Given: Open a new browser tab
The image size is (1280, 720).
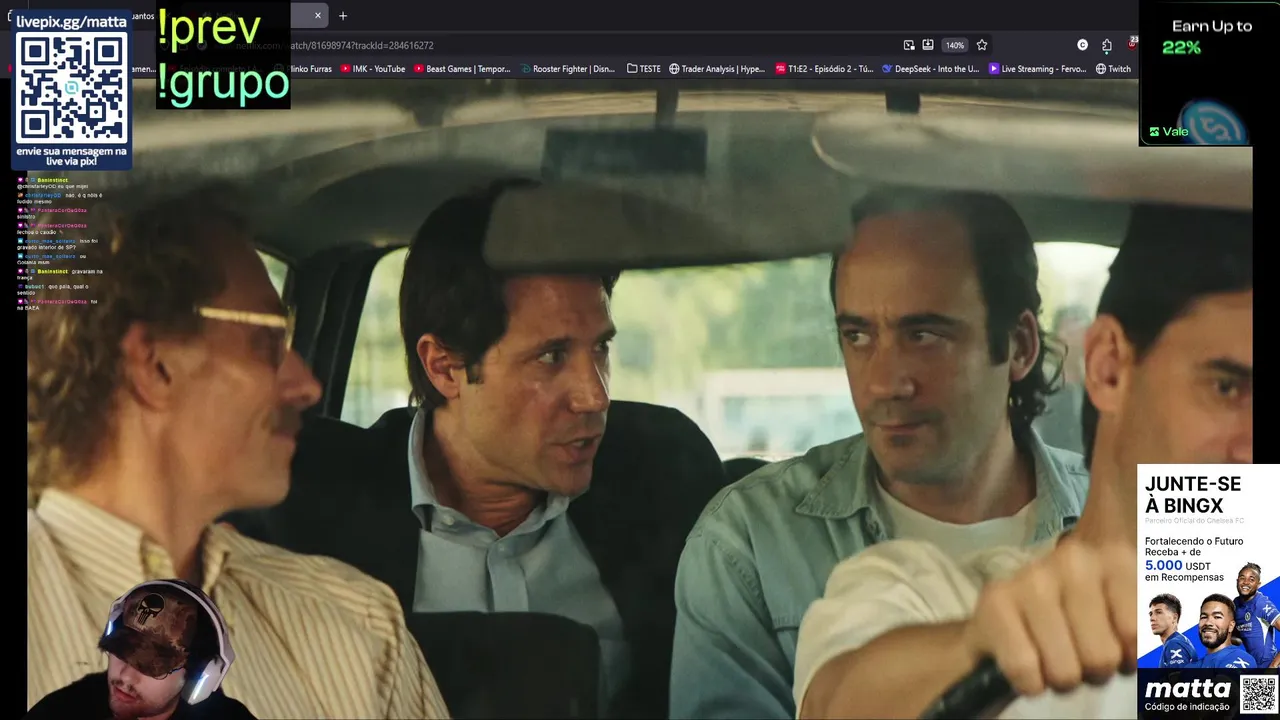Looking at the screenshot, I should point(343,15).
